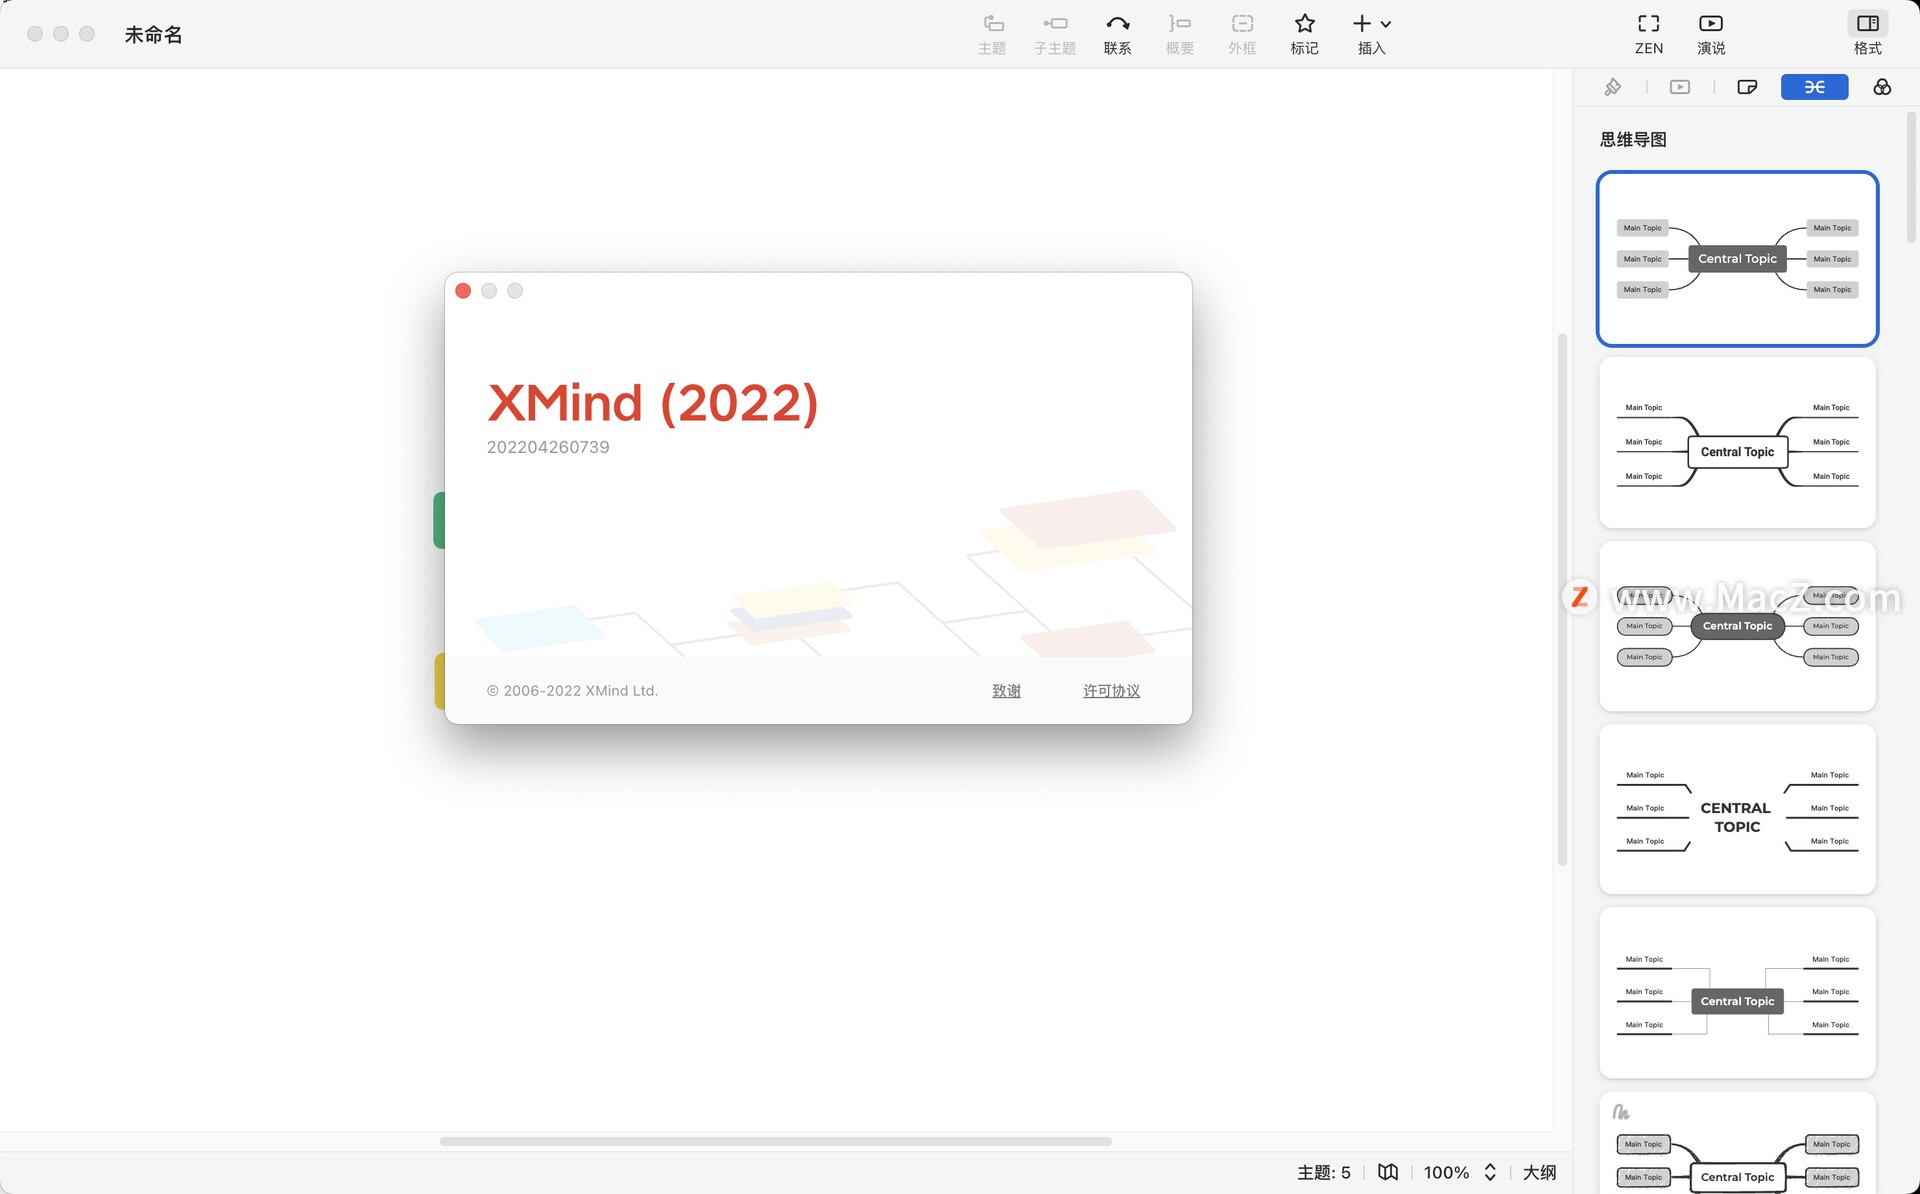The height and width of the screenshot is (1194, 1920).
Task: Select the skeleton structure tab
Action: point(1814,87)
